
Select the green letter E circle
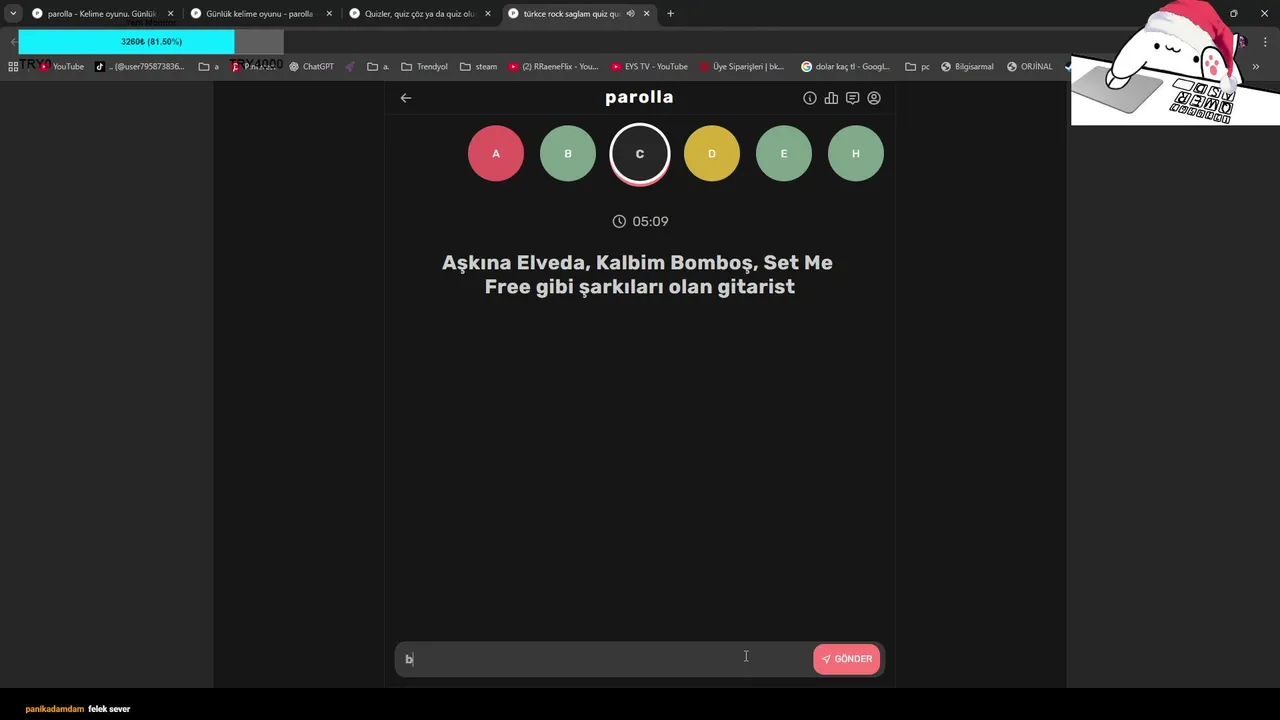coord(784,154)
